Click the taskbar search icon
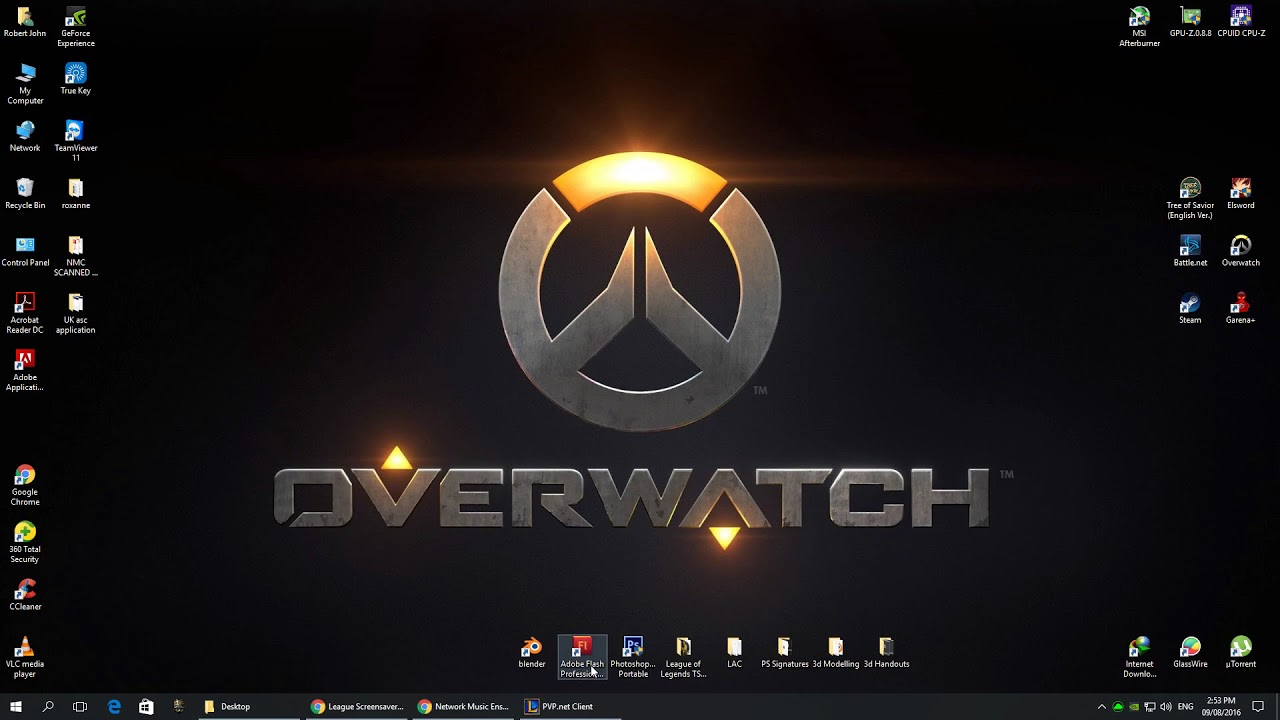1280x720 pixels. click(48, 706)
